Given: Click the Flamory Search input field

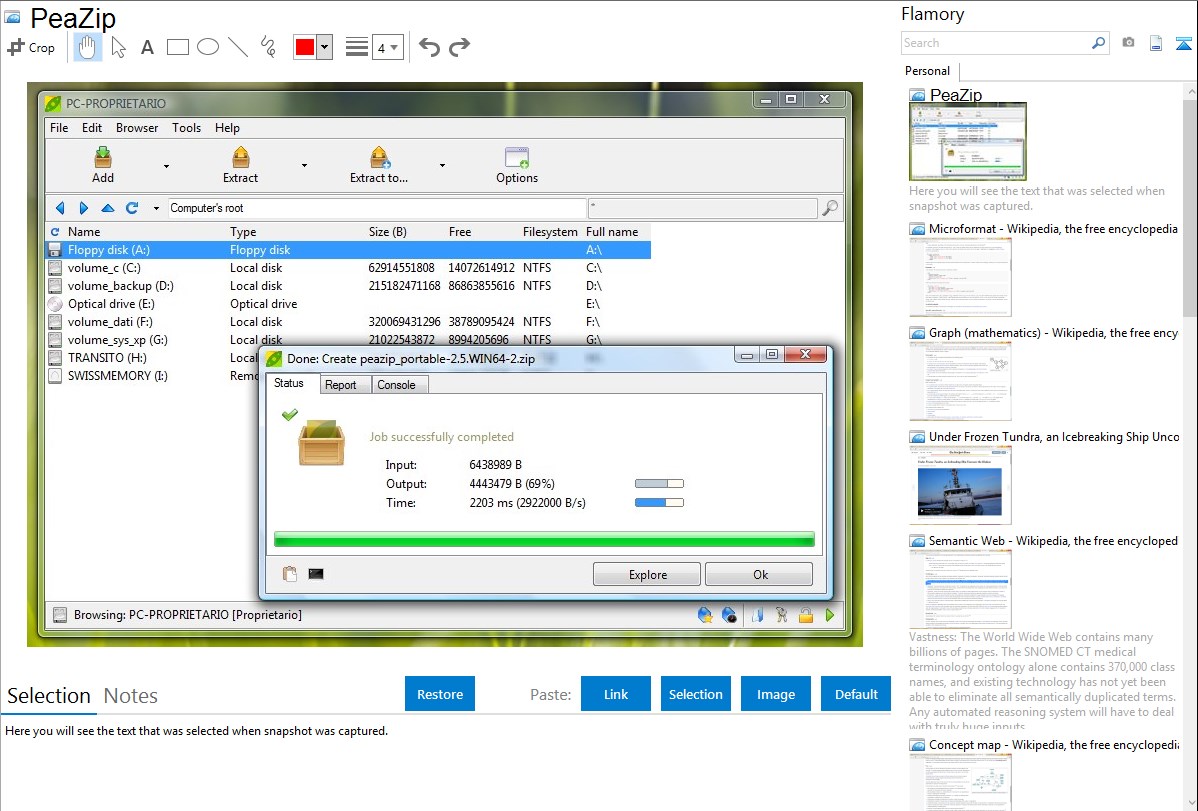Looking at the screenshot, I should point(995,43).
